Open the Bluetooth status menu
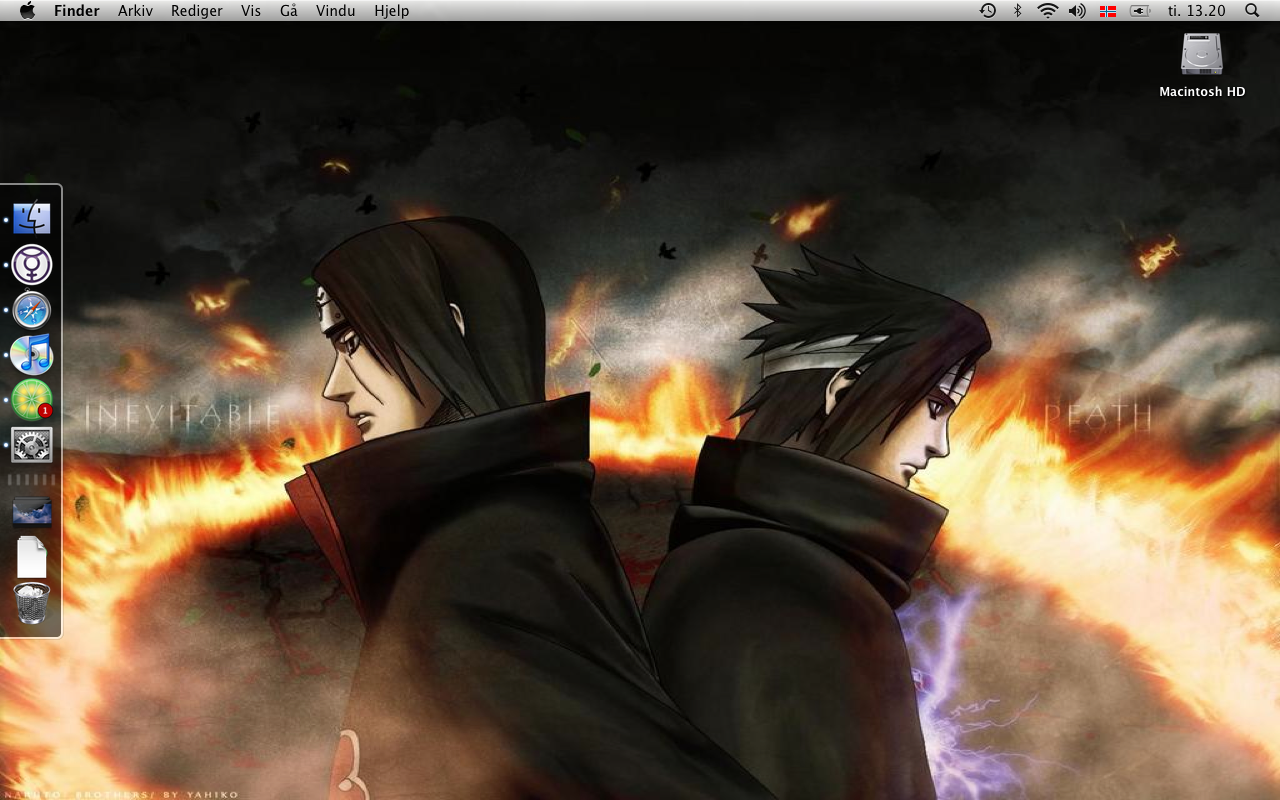Image resolution: width=1280 pixels, height=800 pixels. (1018, 10)
